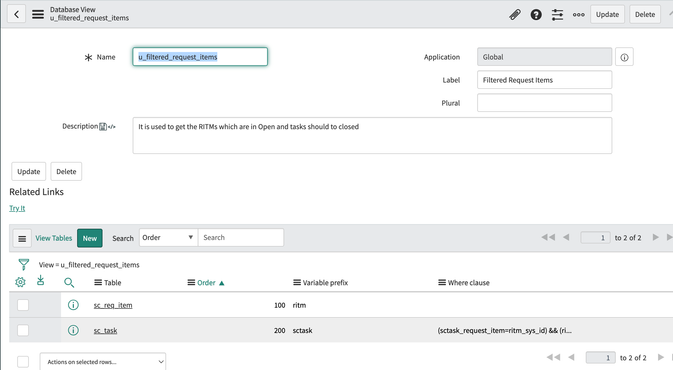Click Delete button in the header
Viewport: 673px width, 370px height.
click(x=645, y=15)
